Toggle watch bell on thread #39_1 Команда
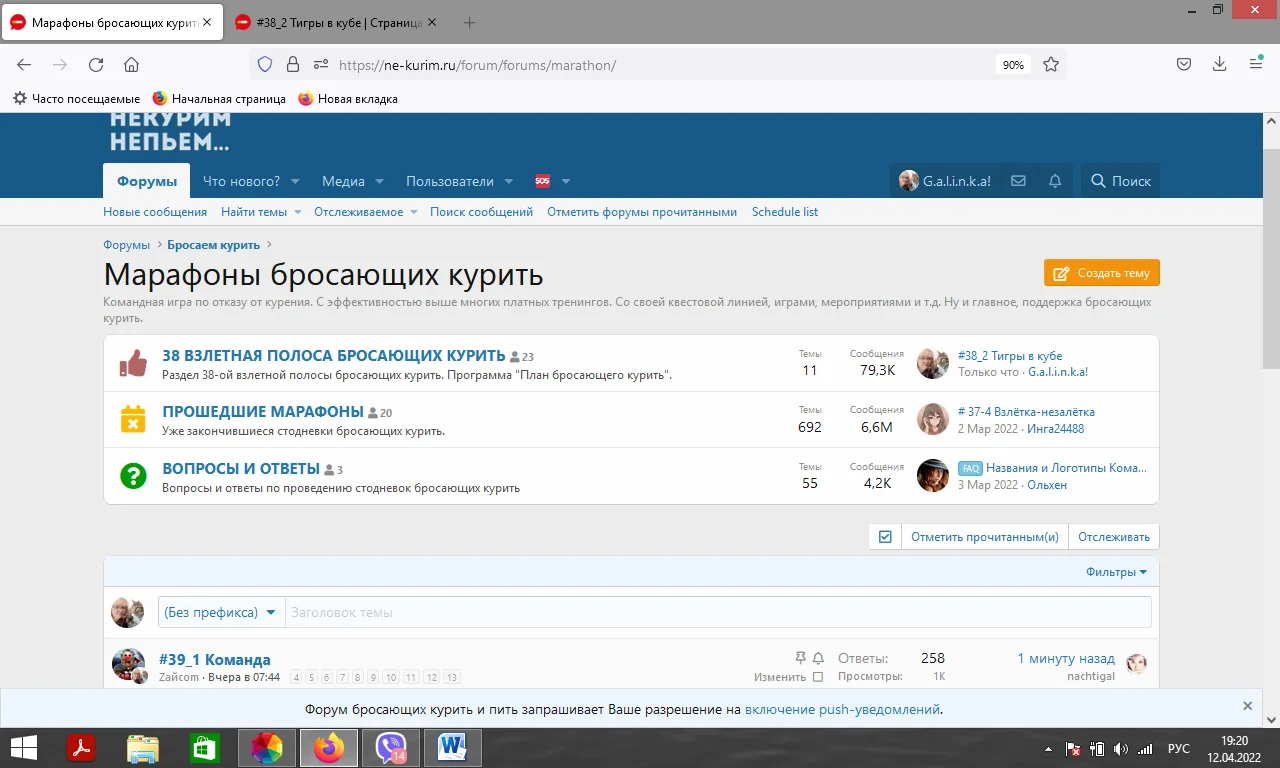1280x768 pixels. tap(818, 657)
